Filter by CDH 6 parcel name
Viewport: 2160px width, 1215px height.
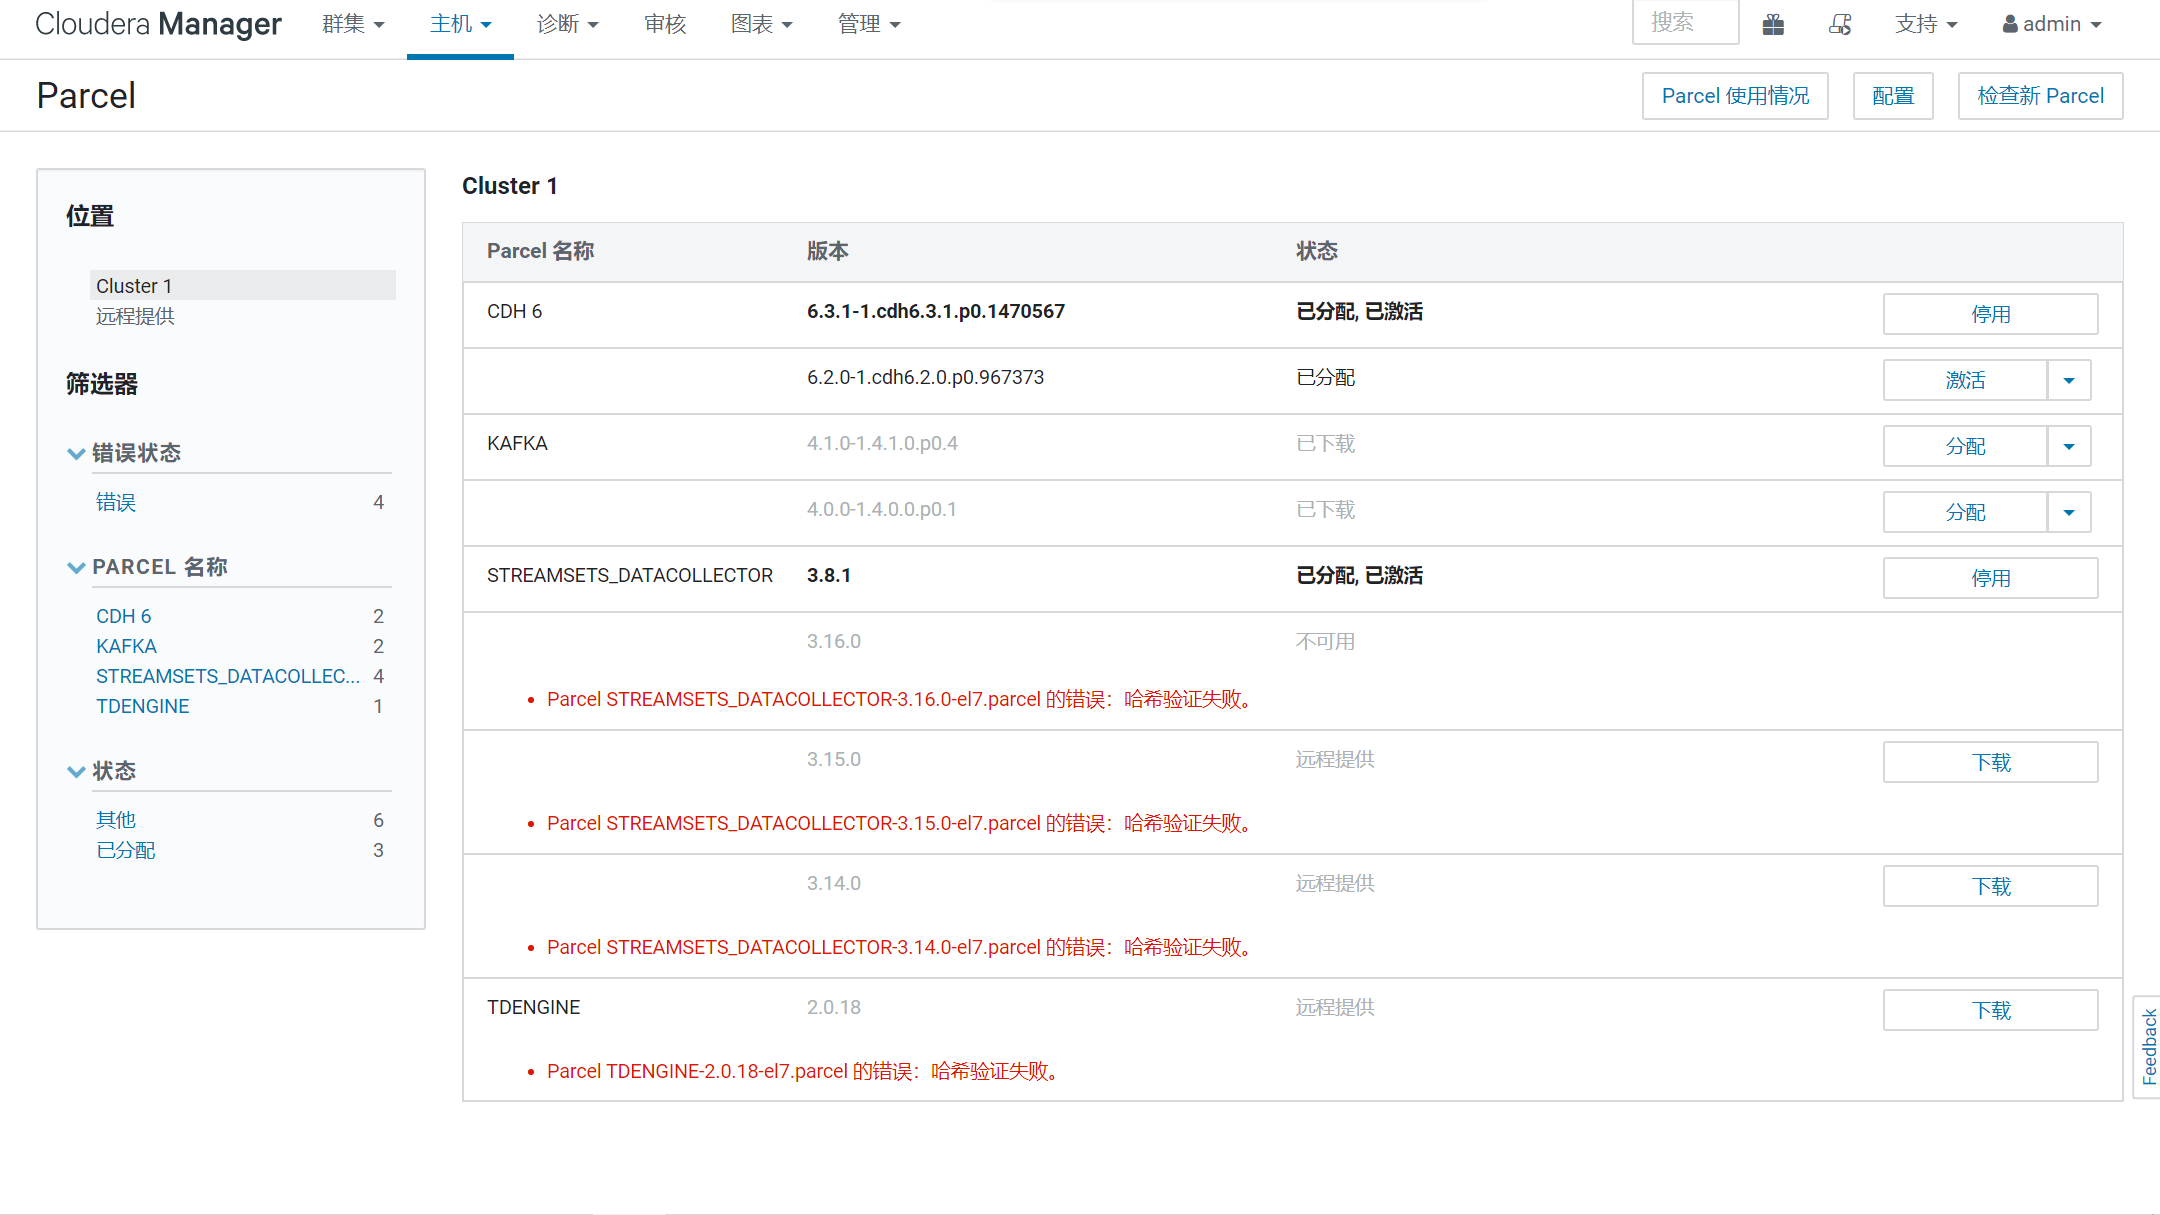(x=124, y=616)
